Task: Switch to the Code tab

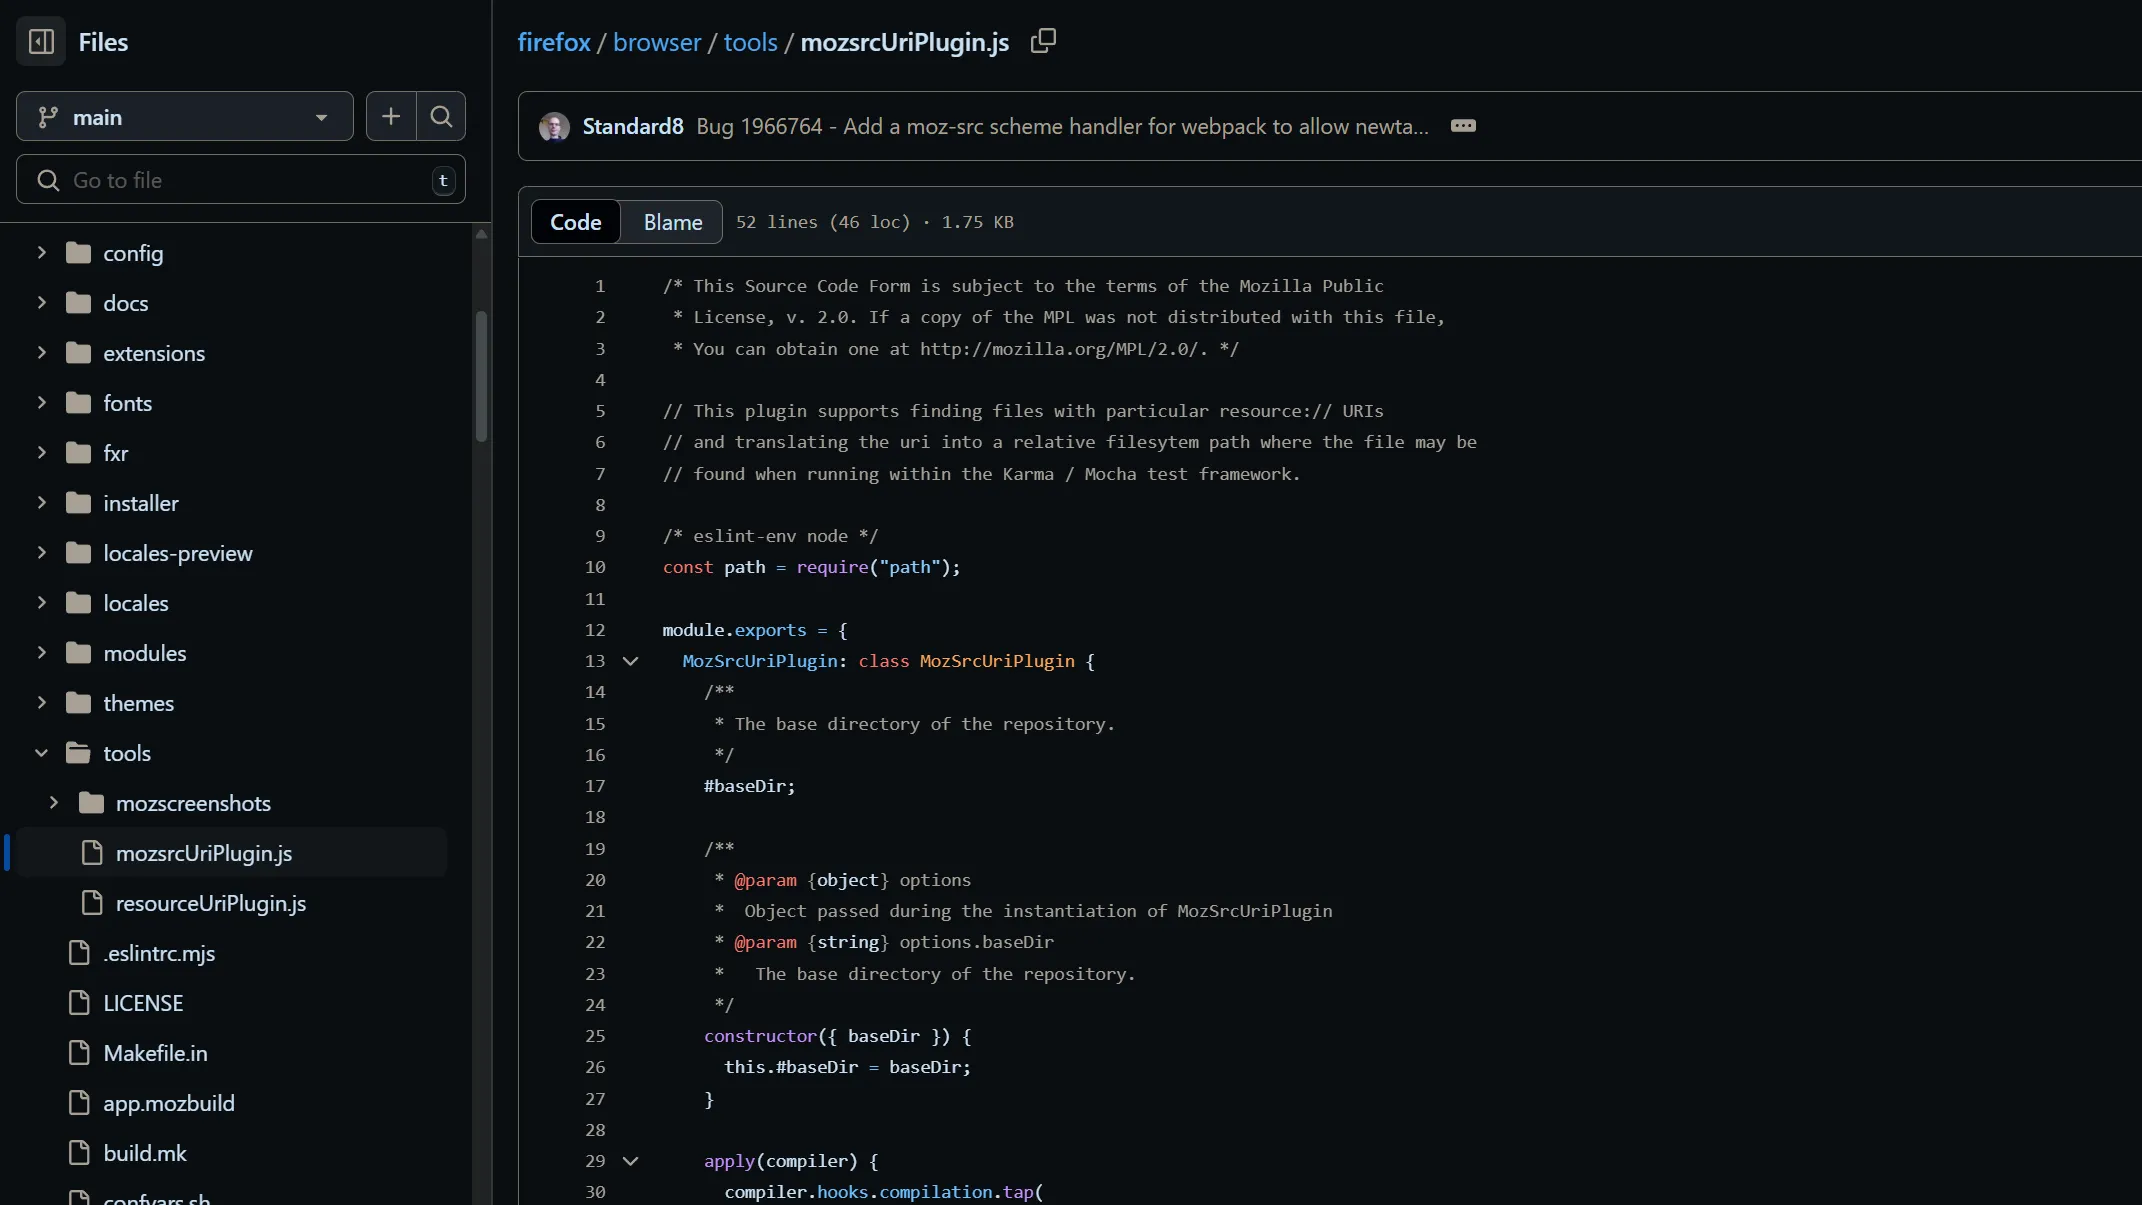Action: coord(576,222)
